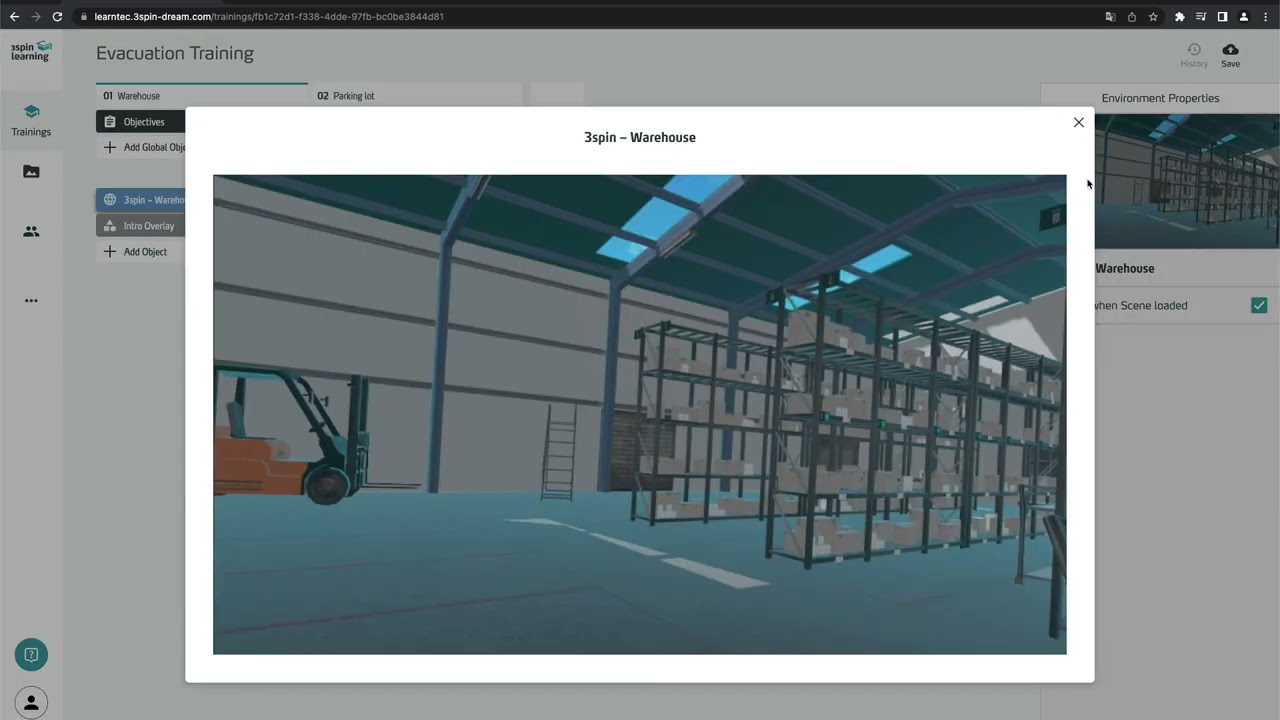The image size is (1280, 720).
Task: Click the Add Object button
Action: pyautogui.click(x=136, y=252)
